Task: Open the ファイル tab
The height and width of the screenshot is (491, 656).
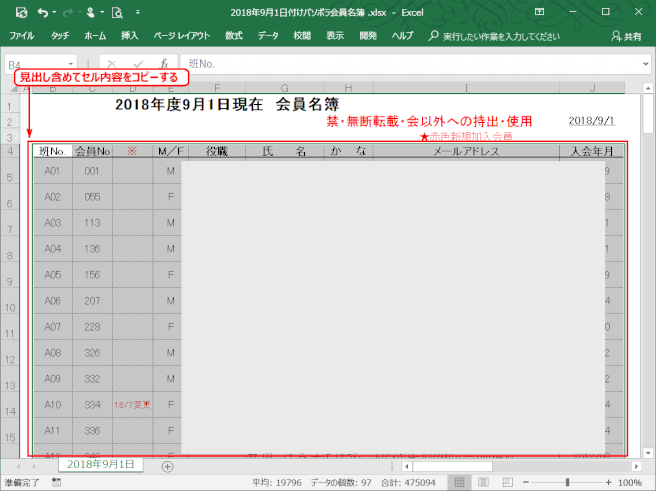Action: pos(22,36)
